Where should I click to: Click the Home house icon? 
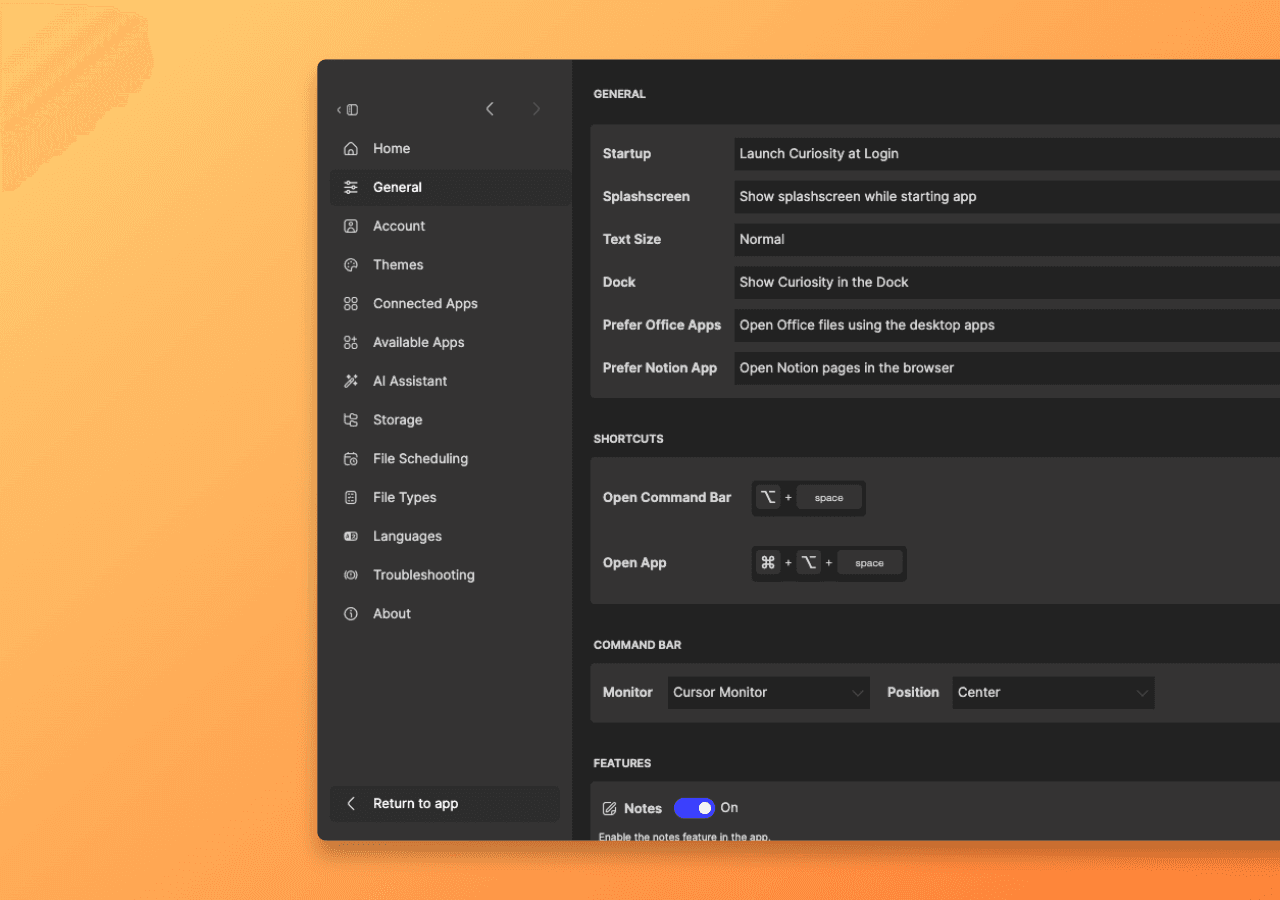[351, 148]
